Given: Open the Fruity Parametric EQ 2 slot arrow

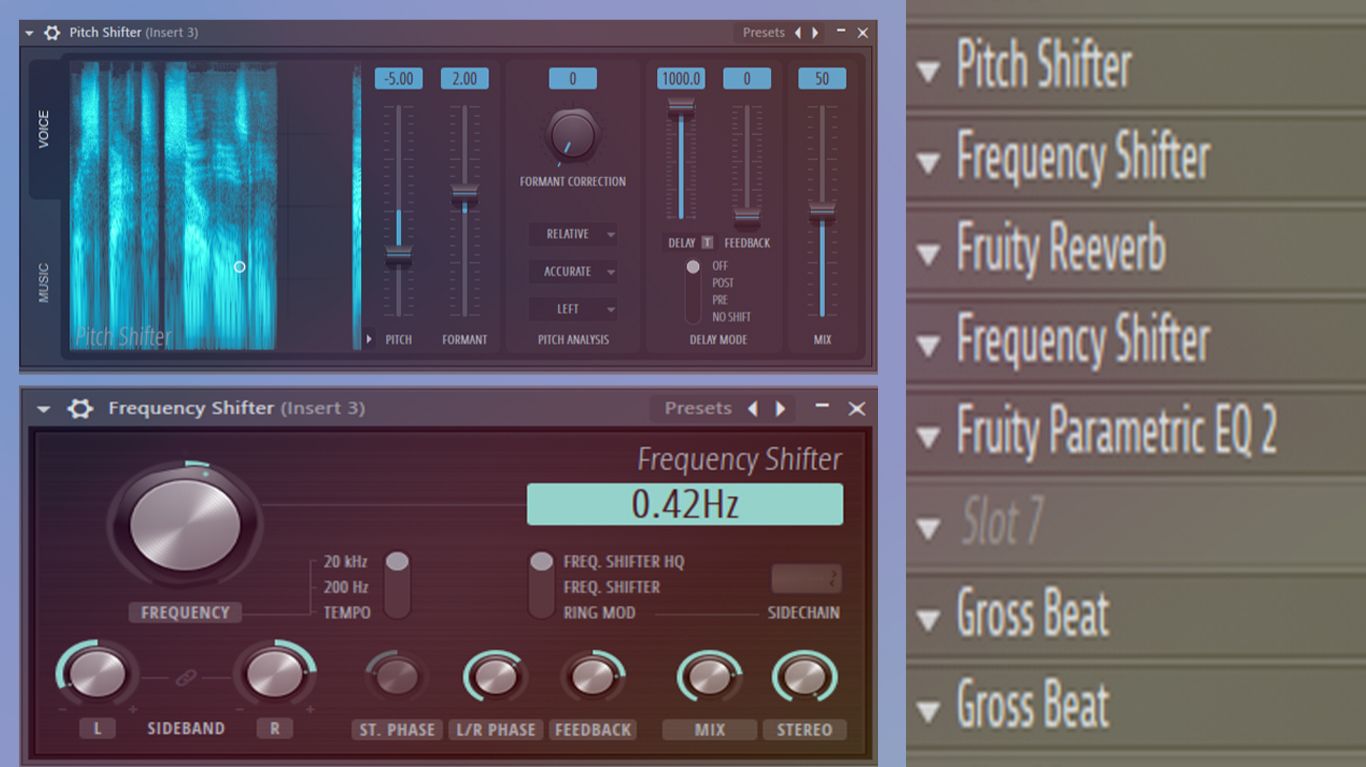Looking at the screenshot, I should tap(929, 437).
